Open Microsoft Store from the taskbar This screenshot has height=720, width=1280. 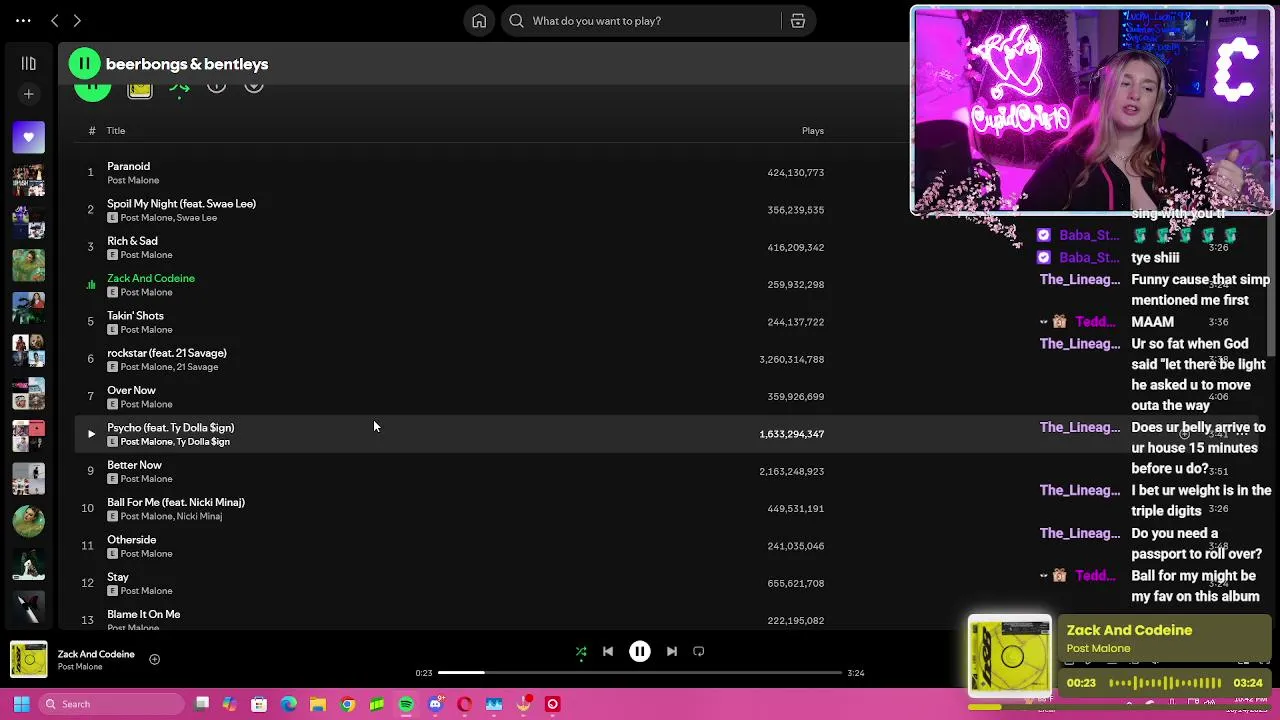click(259, 704)
